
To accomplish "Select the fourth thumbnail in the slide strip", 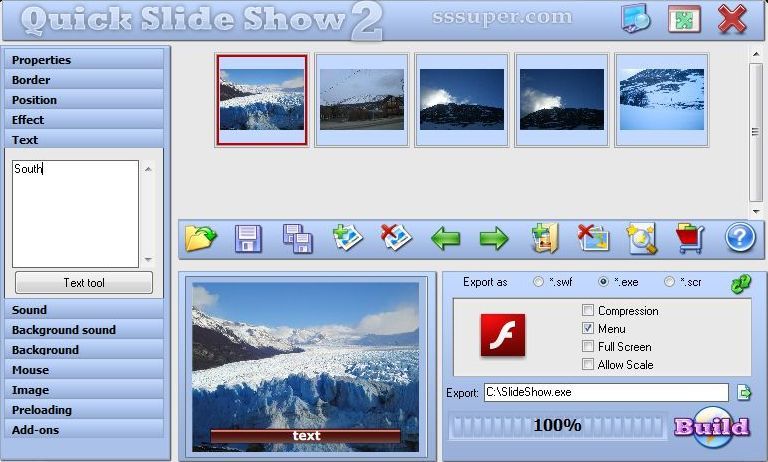I will pos(562,100).
